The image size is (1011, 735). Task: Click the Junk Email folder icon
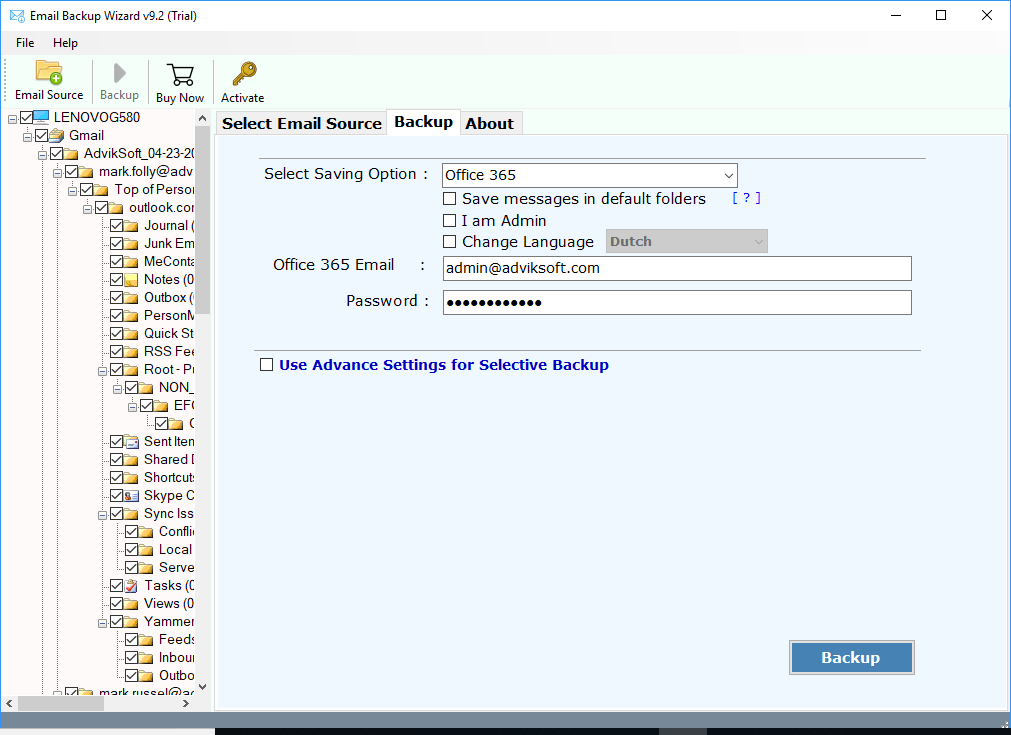tap(131, 244)
